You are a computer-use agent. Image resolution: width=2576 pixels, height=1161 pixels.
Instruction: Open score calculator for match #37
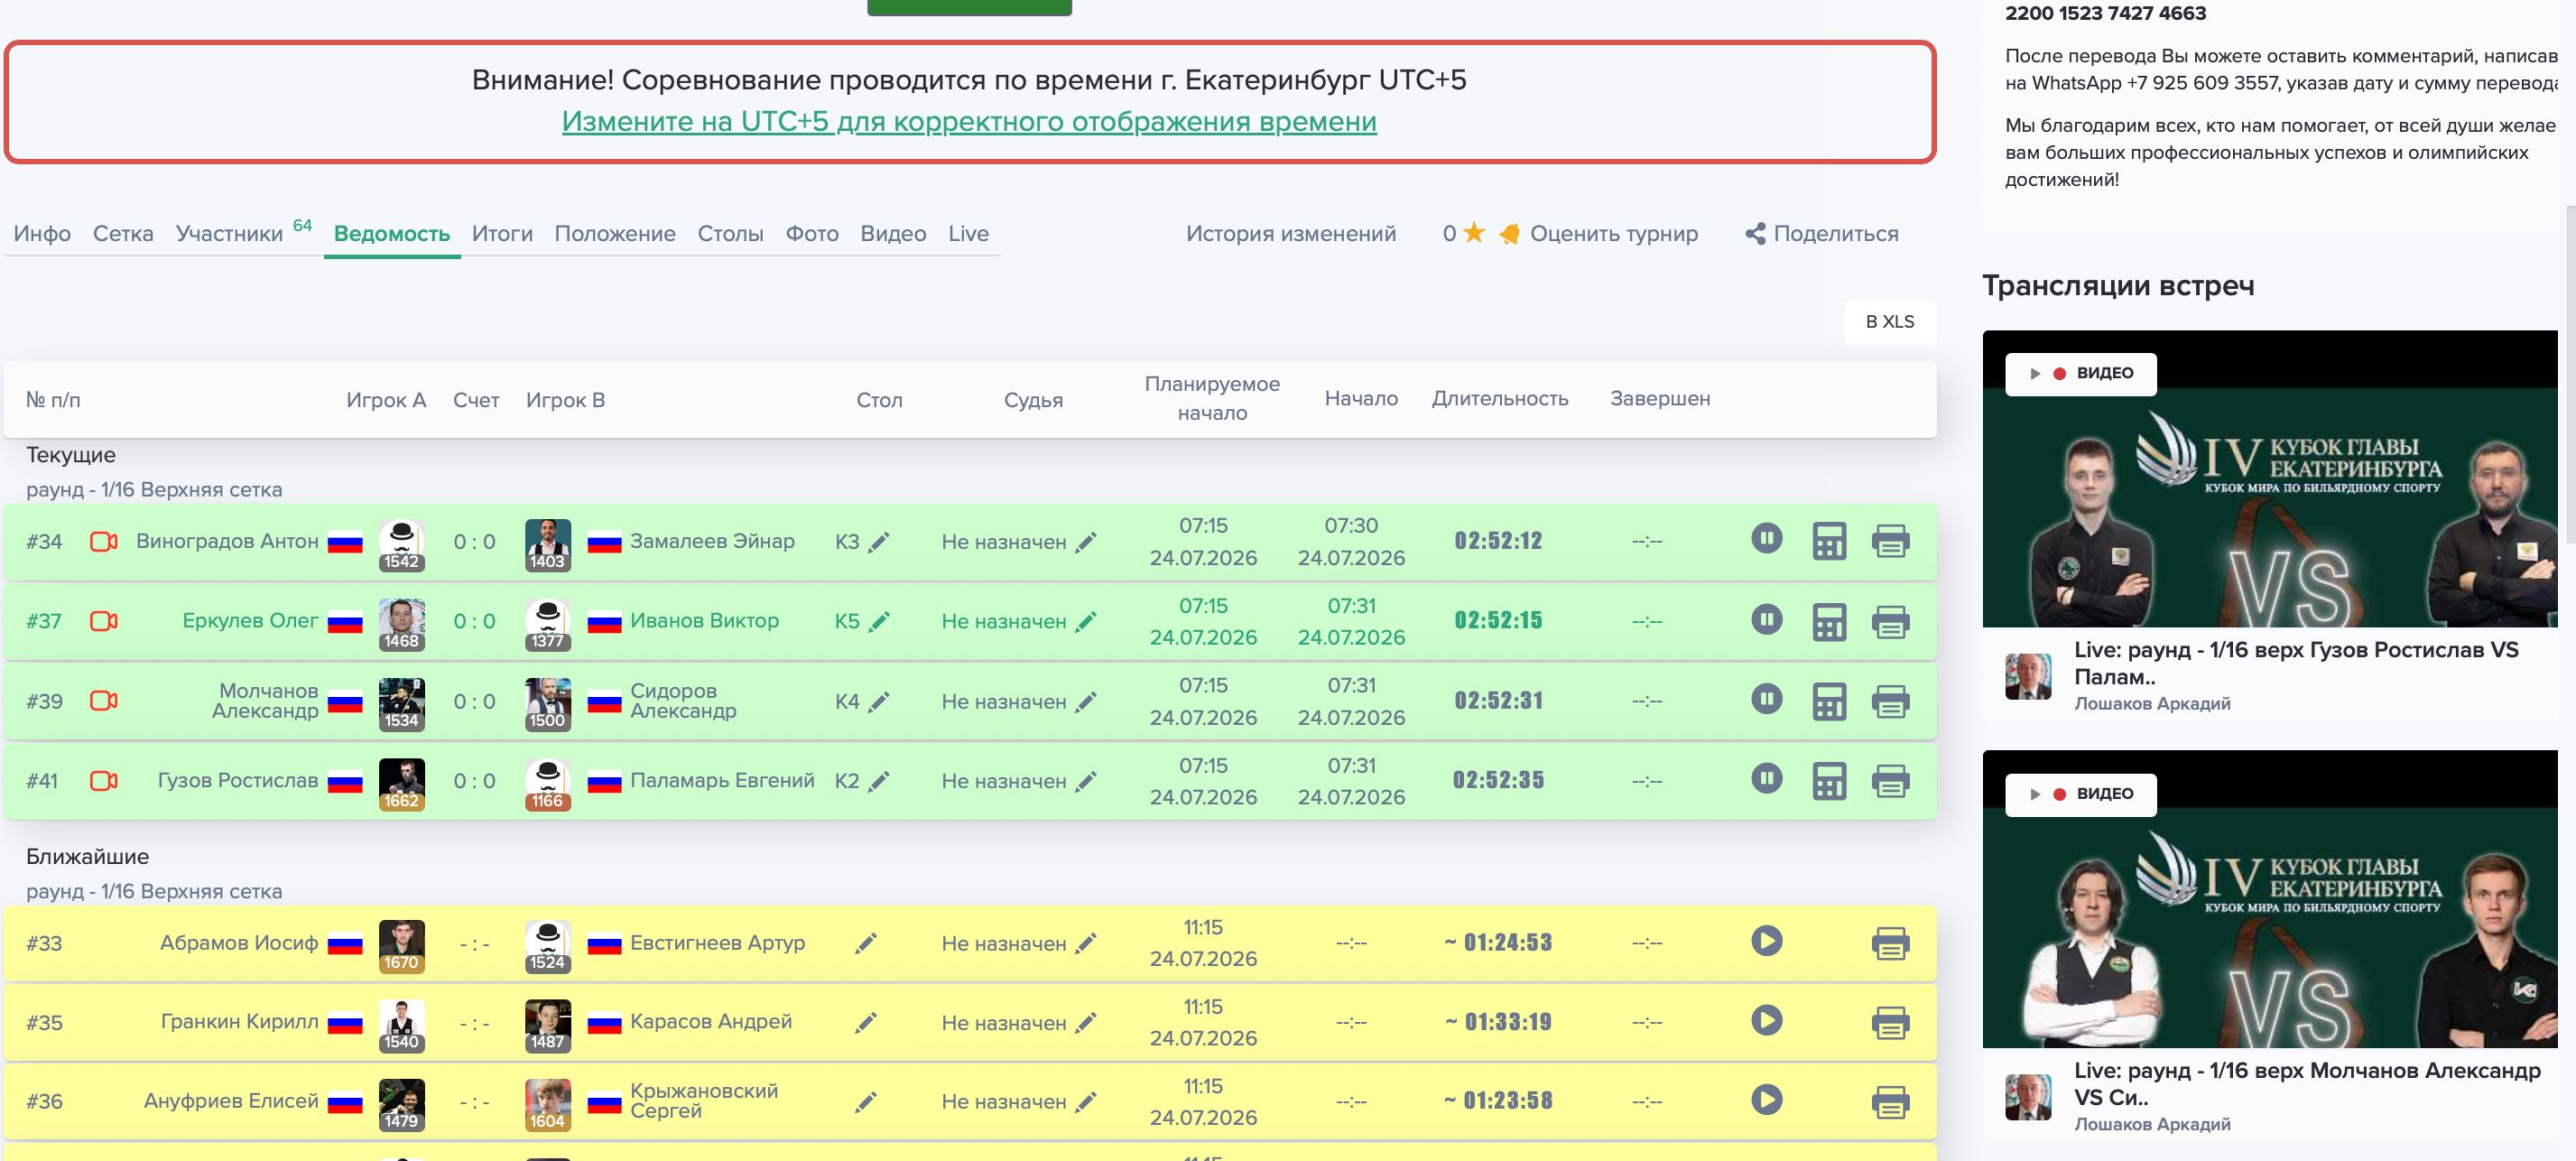coord(1829,621)
